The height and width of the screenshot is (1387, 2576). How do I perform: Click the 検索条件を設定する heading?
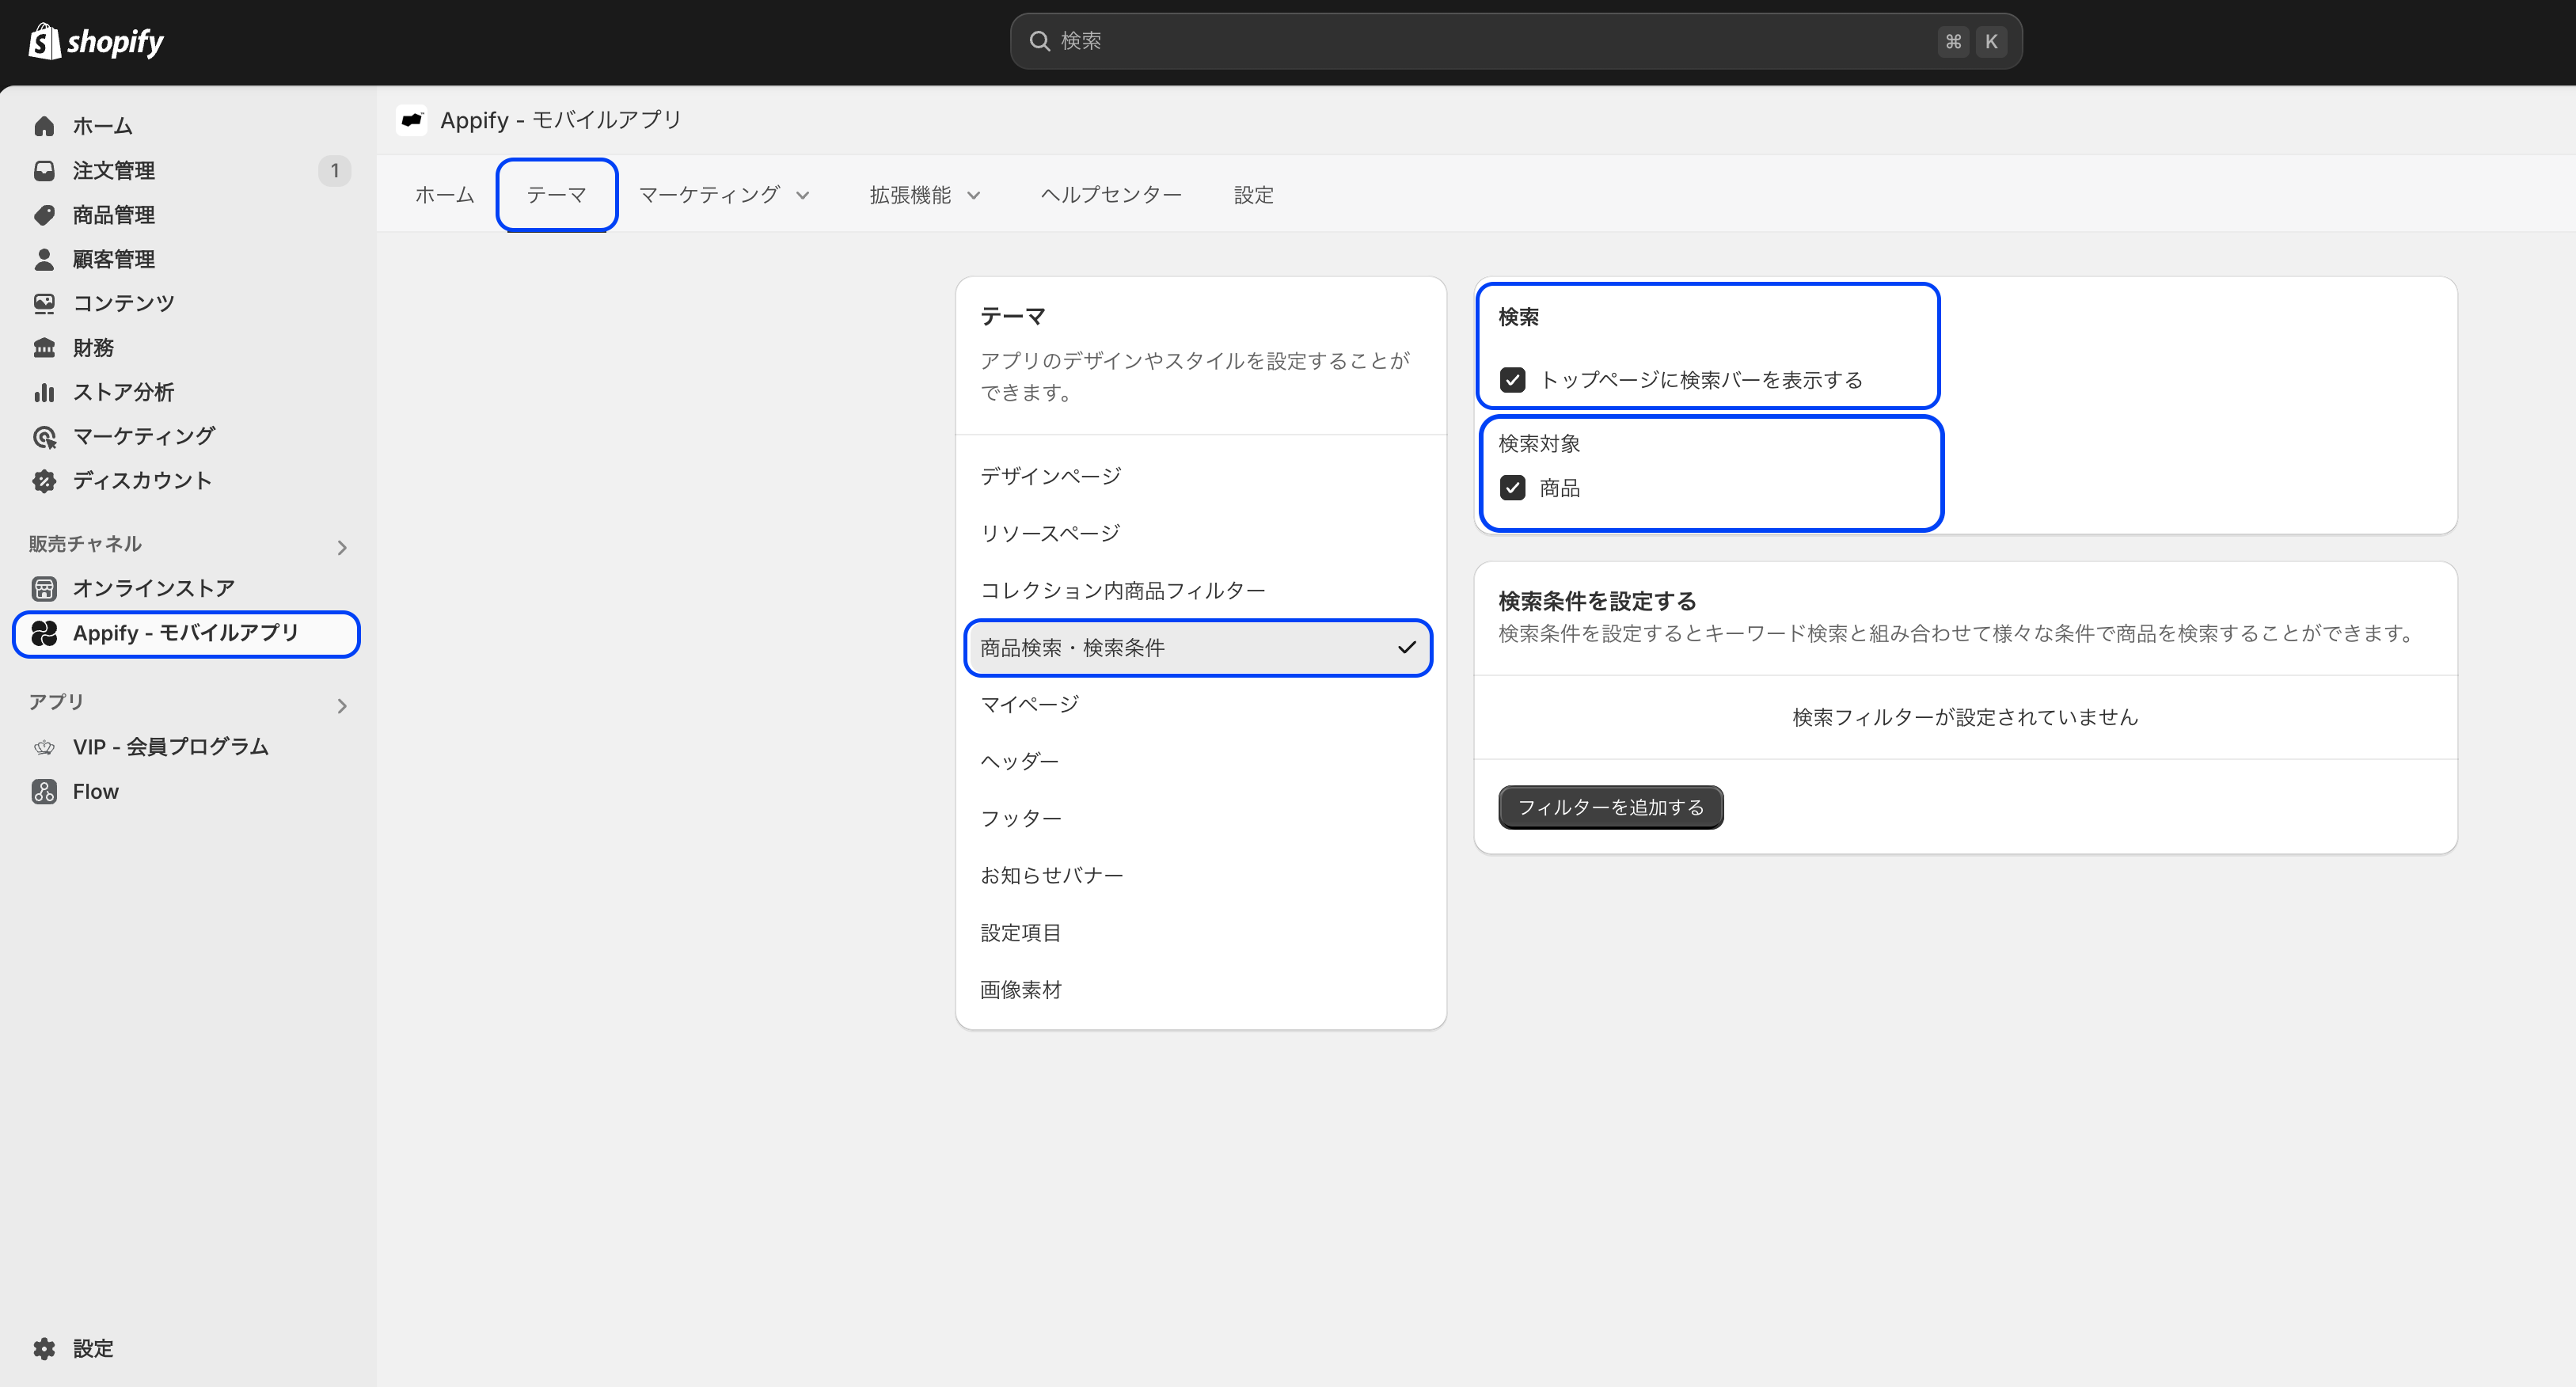[1597, 601]
